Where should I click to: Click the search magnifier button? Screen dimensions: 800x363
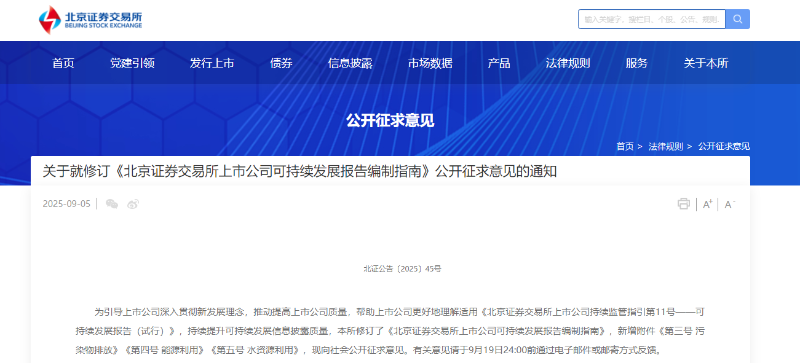[738, 19]
